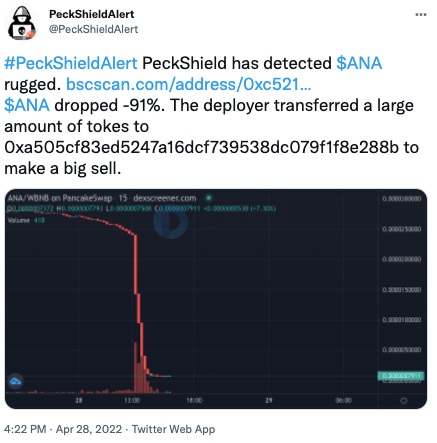This screenshot has height=443, width=437.
Task: Click the 13:00 time axis marker
Action: point(132,400)
